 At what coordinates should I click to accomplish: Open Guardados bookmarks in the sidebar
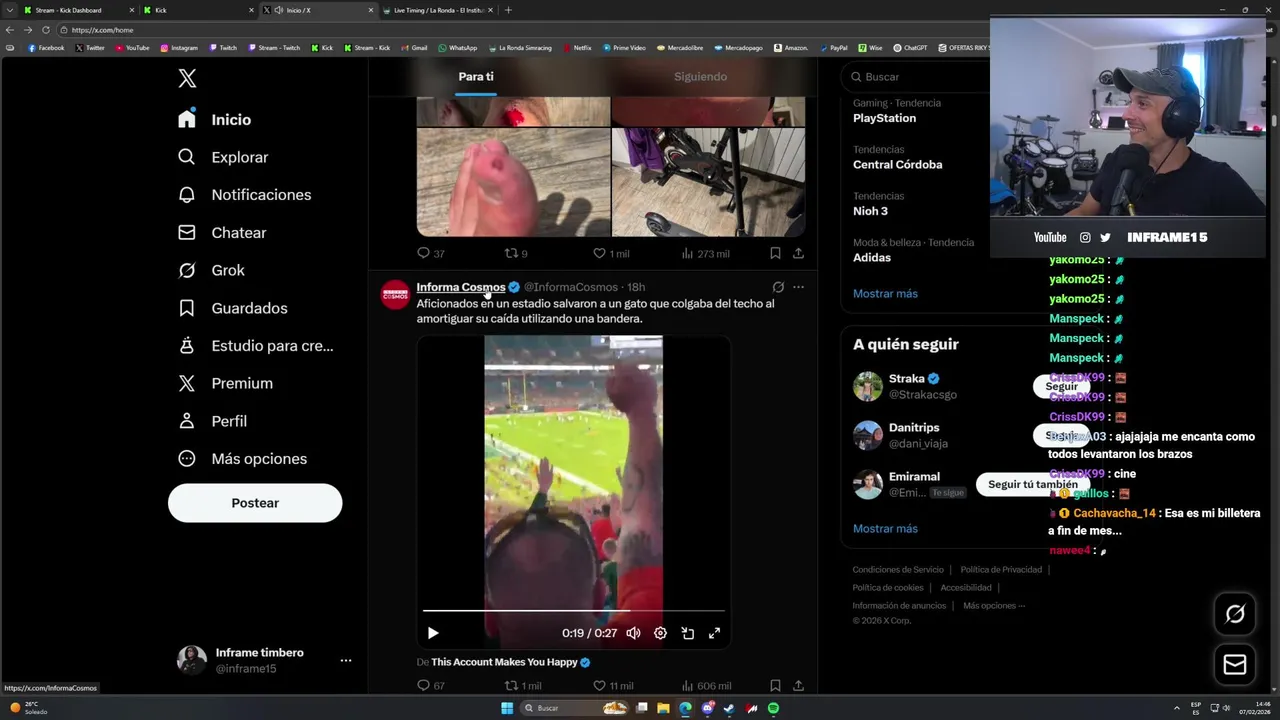click(x=232, y=308)
